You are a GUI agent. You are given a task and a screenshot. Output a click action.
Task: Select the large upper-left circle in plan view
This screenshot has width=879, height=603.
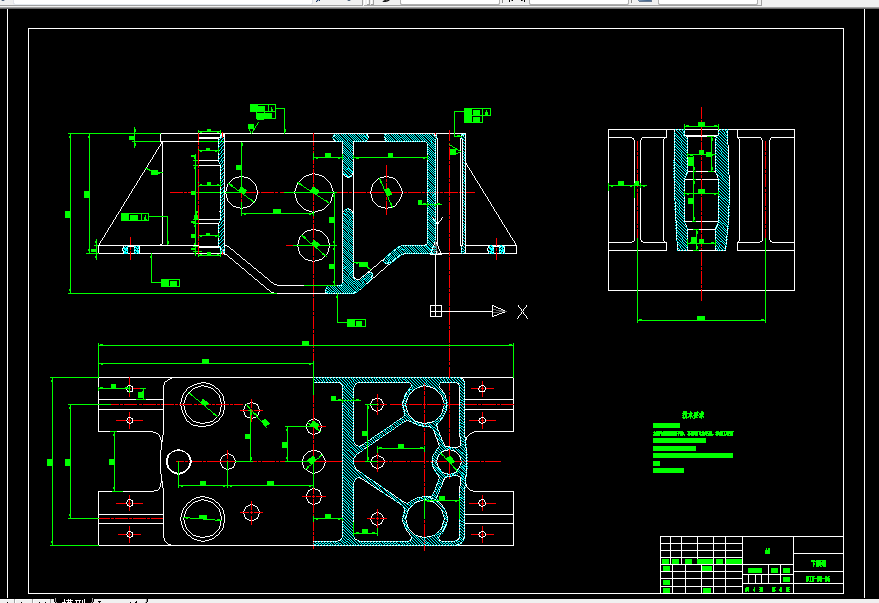202,404
